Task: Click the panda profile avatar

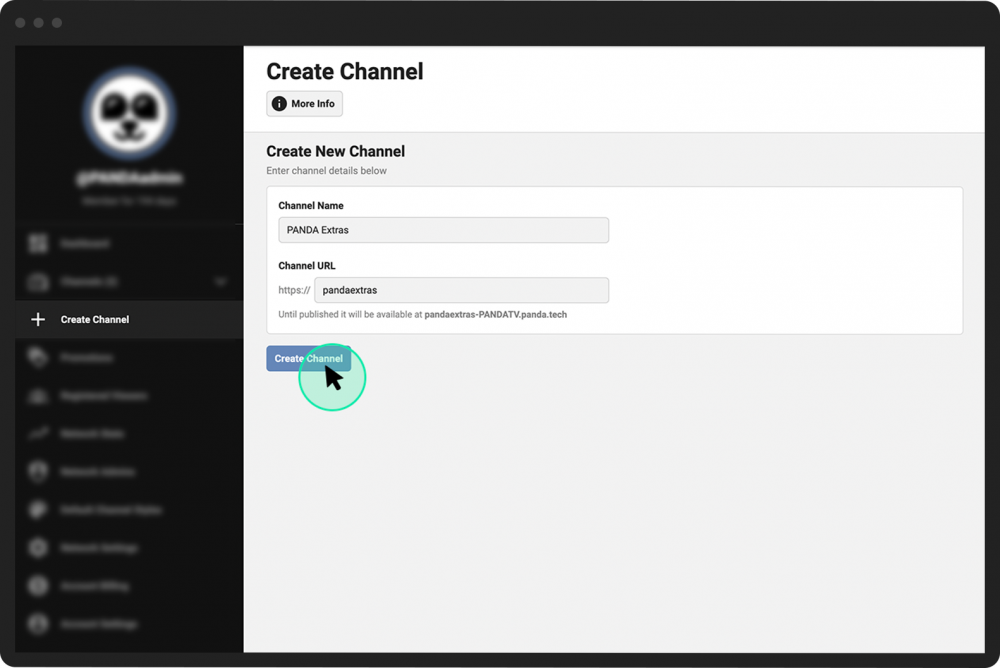Action: click(128, 113)
